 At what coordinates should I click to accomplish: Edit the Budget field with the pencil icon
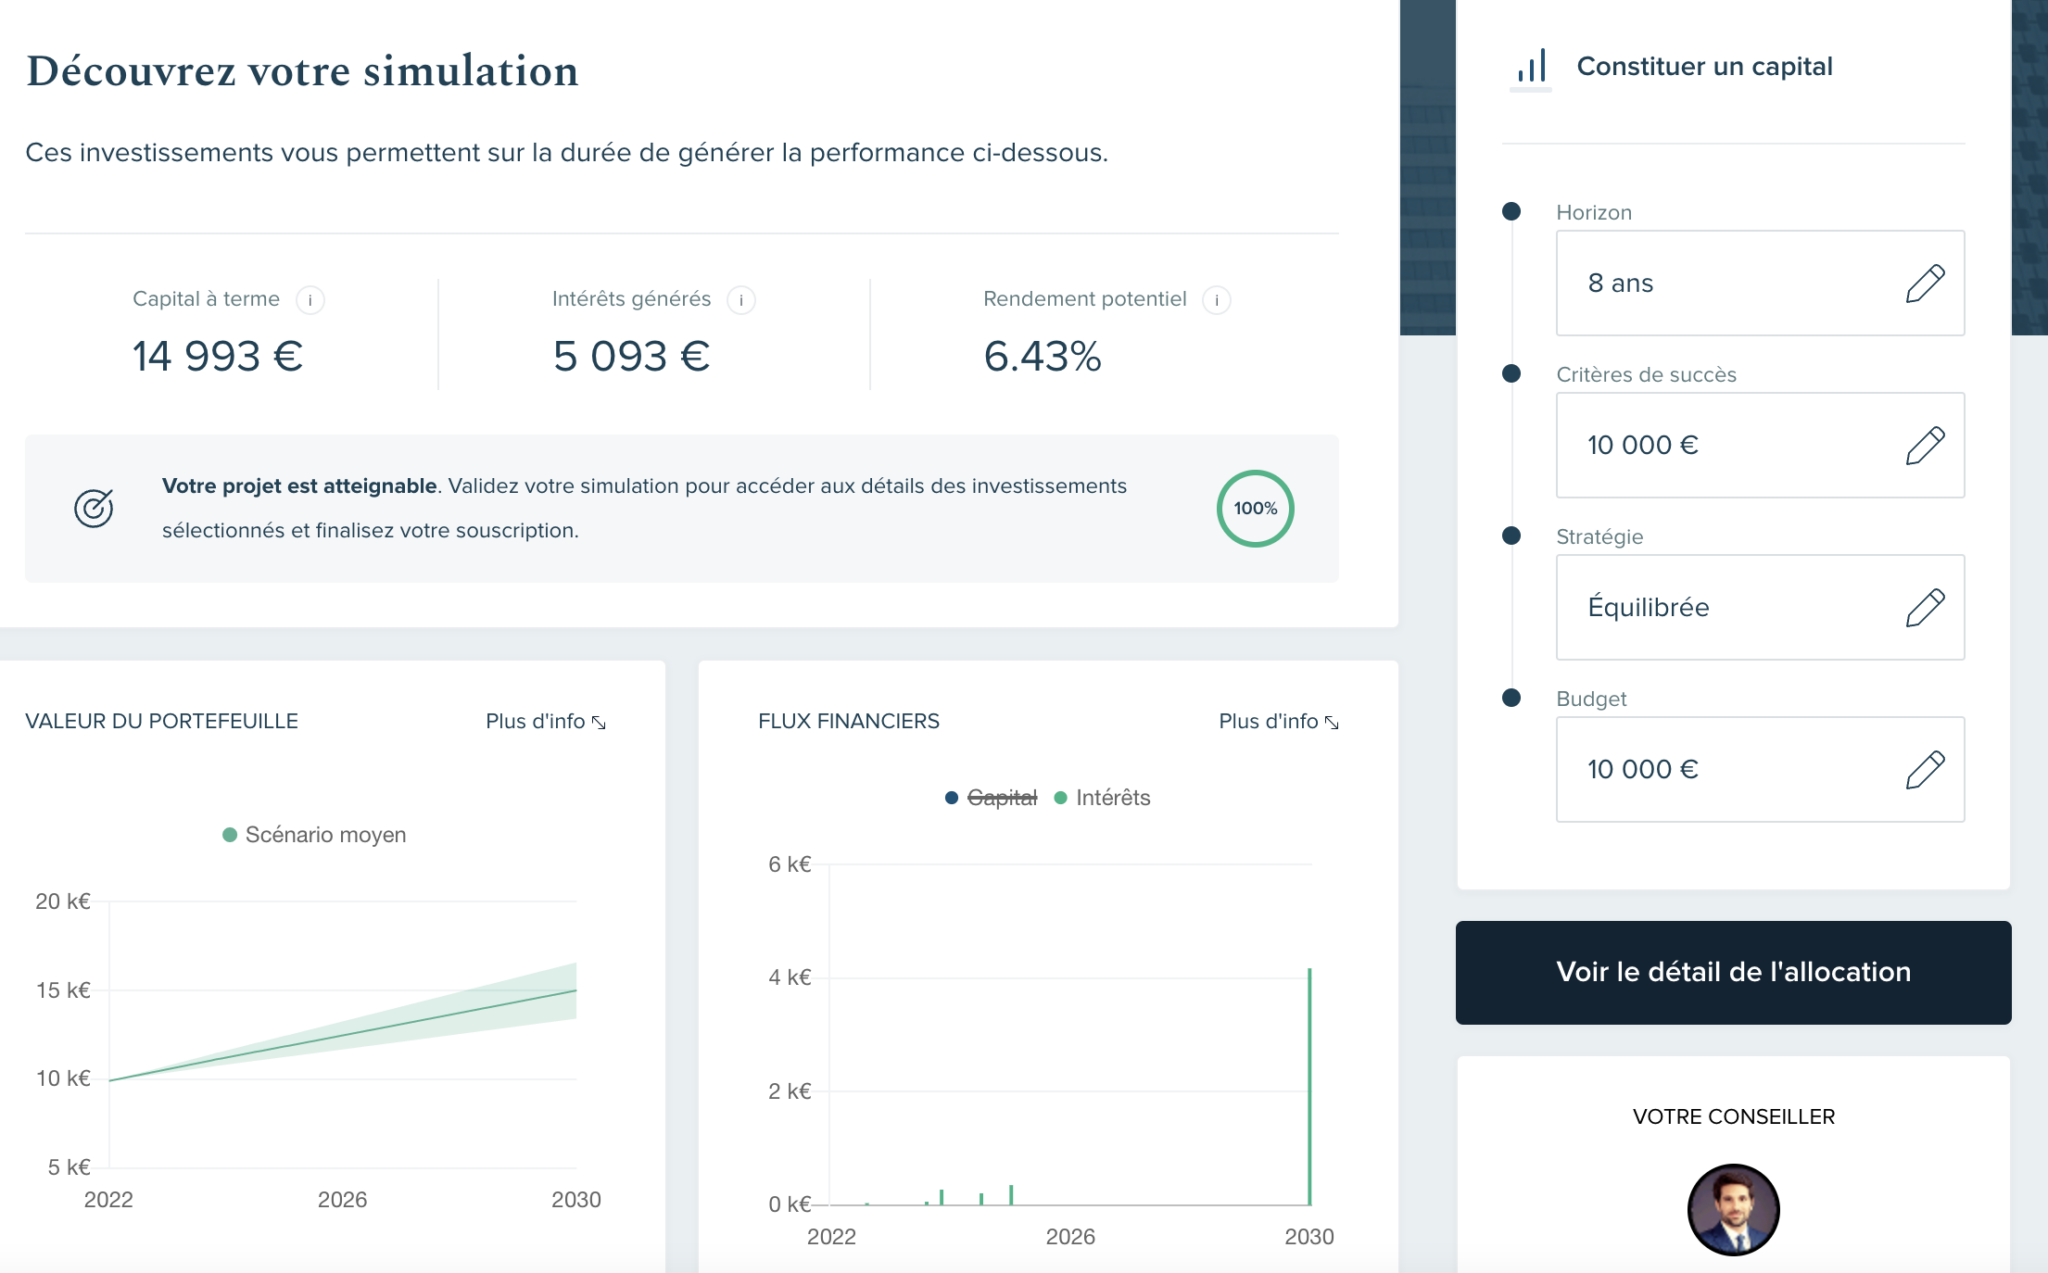coord(1925,769)
